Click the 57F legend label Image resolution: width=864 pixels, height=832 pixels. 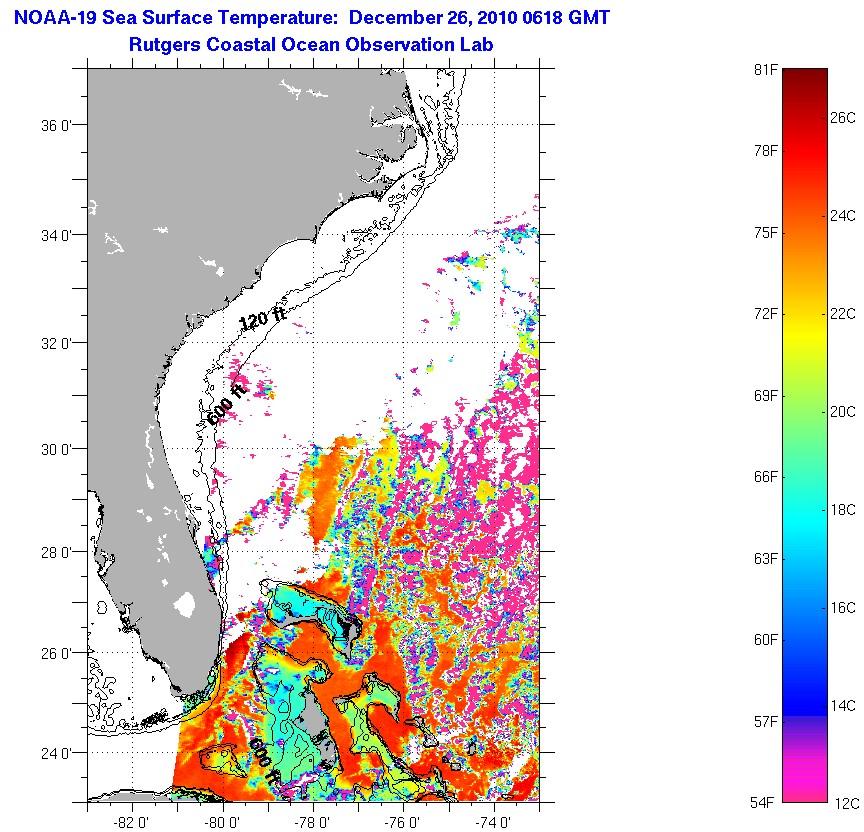pos(766,721)
